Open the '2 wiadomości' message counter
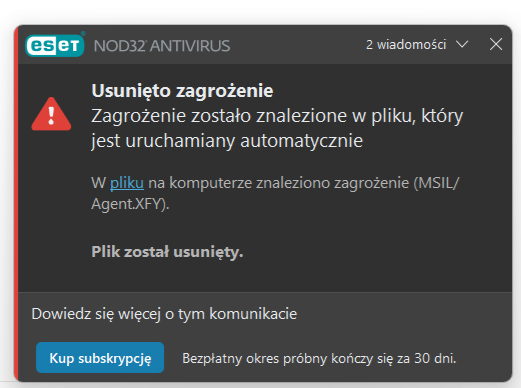 [x=406, y=45]
